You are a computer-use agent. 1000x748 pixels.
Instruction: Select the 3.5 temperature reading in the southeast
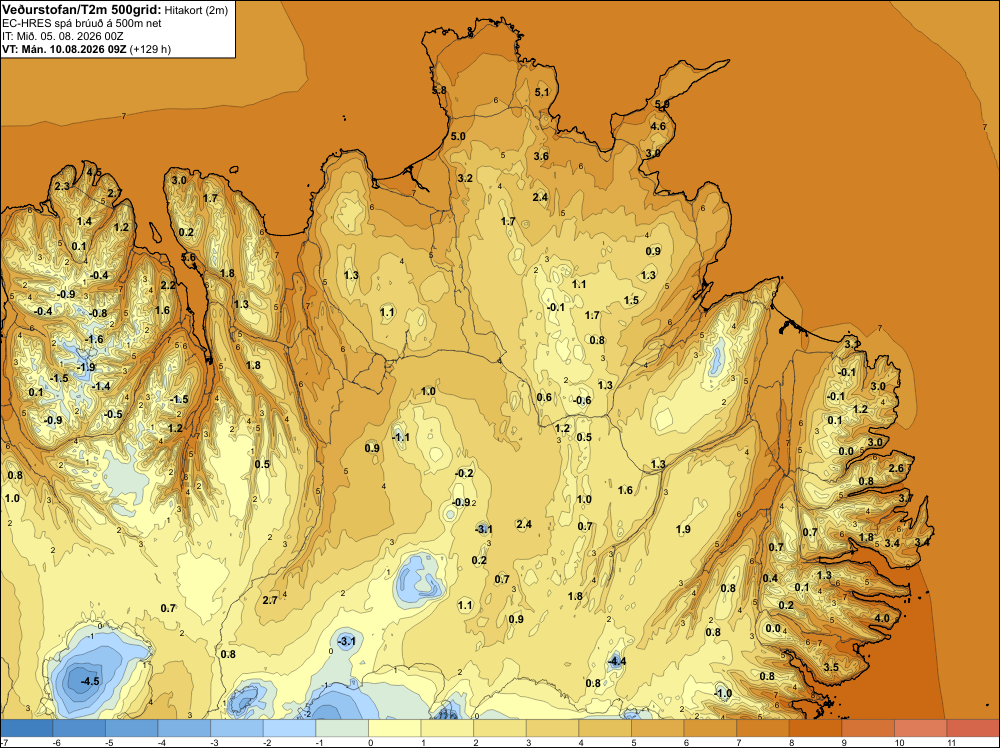pos(831,667)
